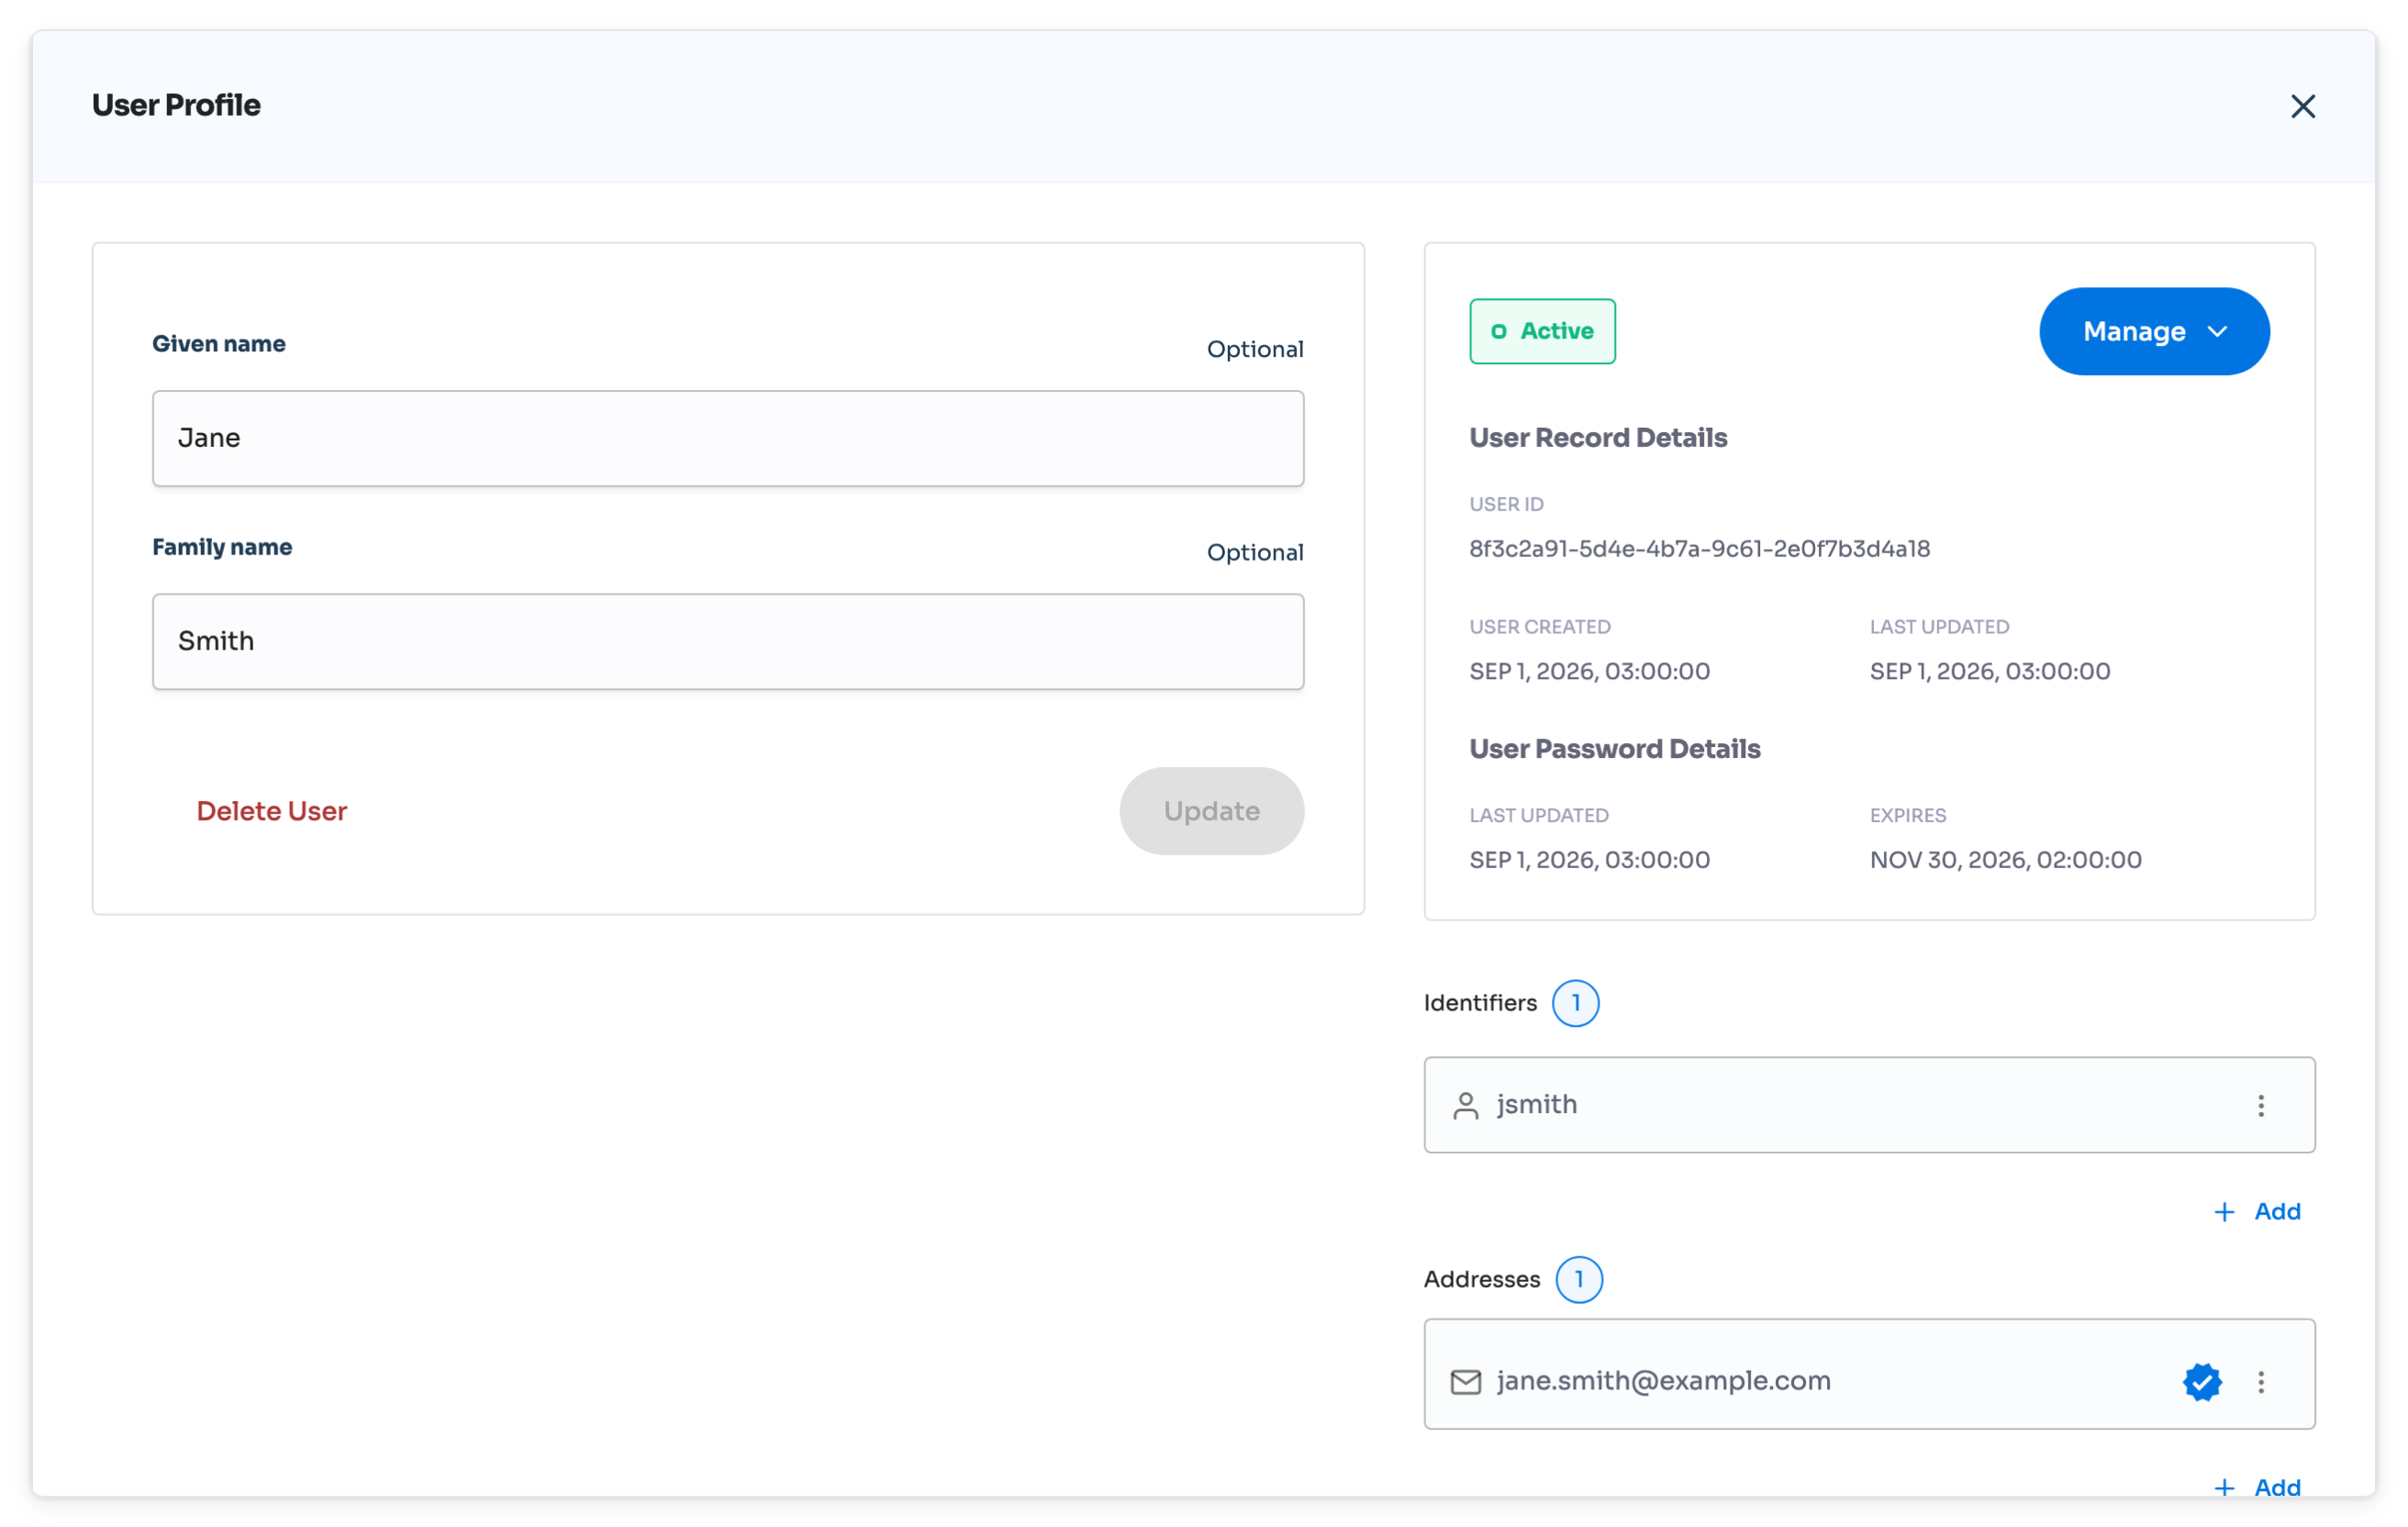Open options menu for jsmith identifier

2260,1105
